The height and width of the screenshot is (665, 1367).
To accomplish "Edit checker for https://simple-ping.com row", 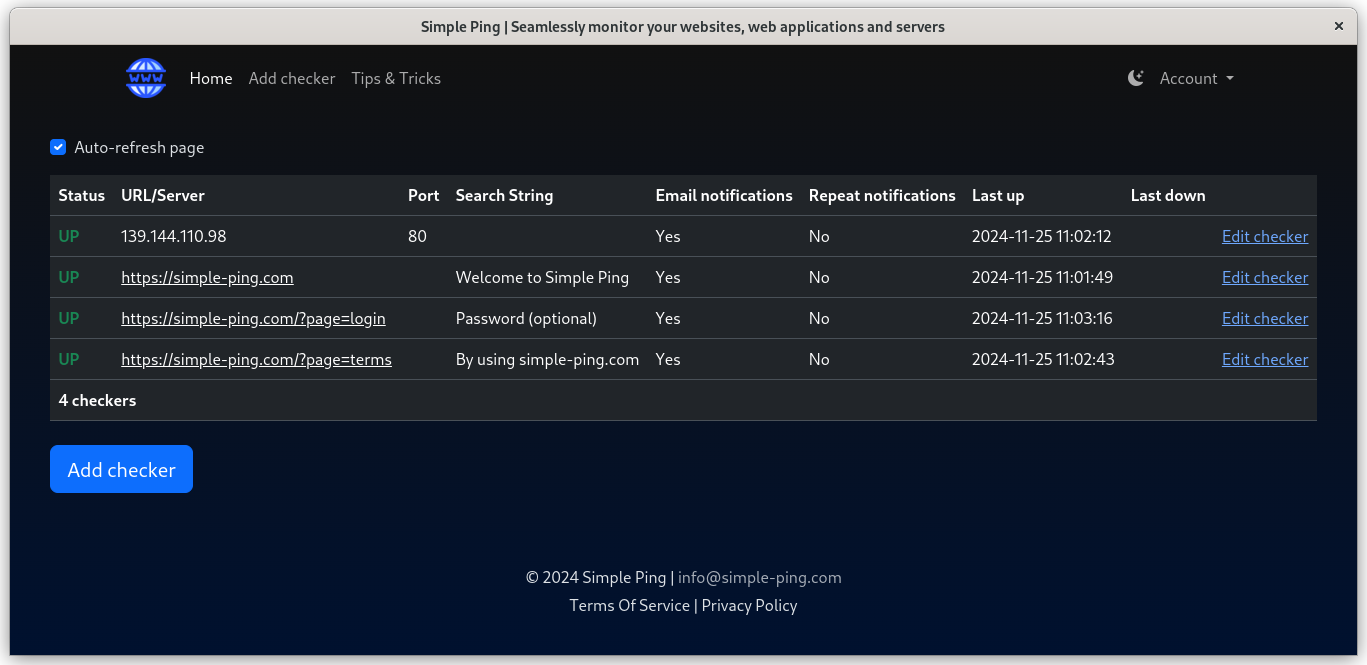I will coord(1265,277).
